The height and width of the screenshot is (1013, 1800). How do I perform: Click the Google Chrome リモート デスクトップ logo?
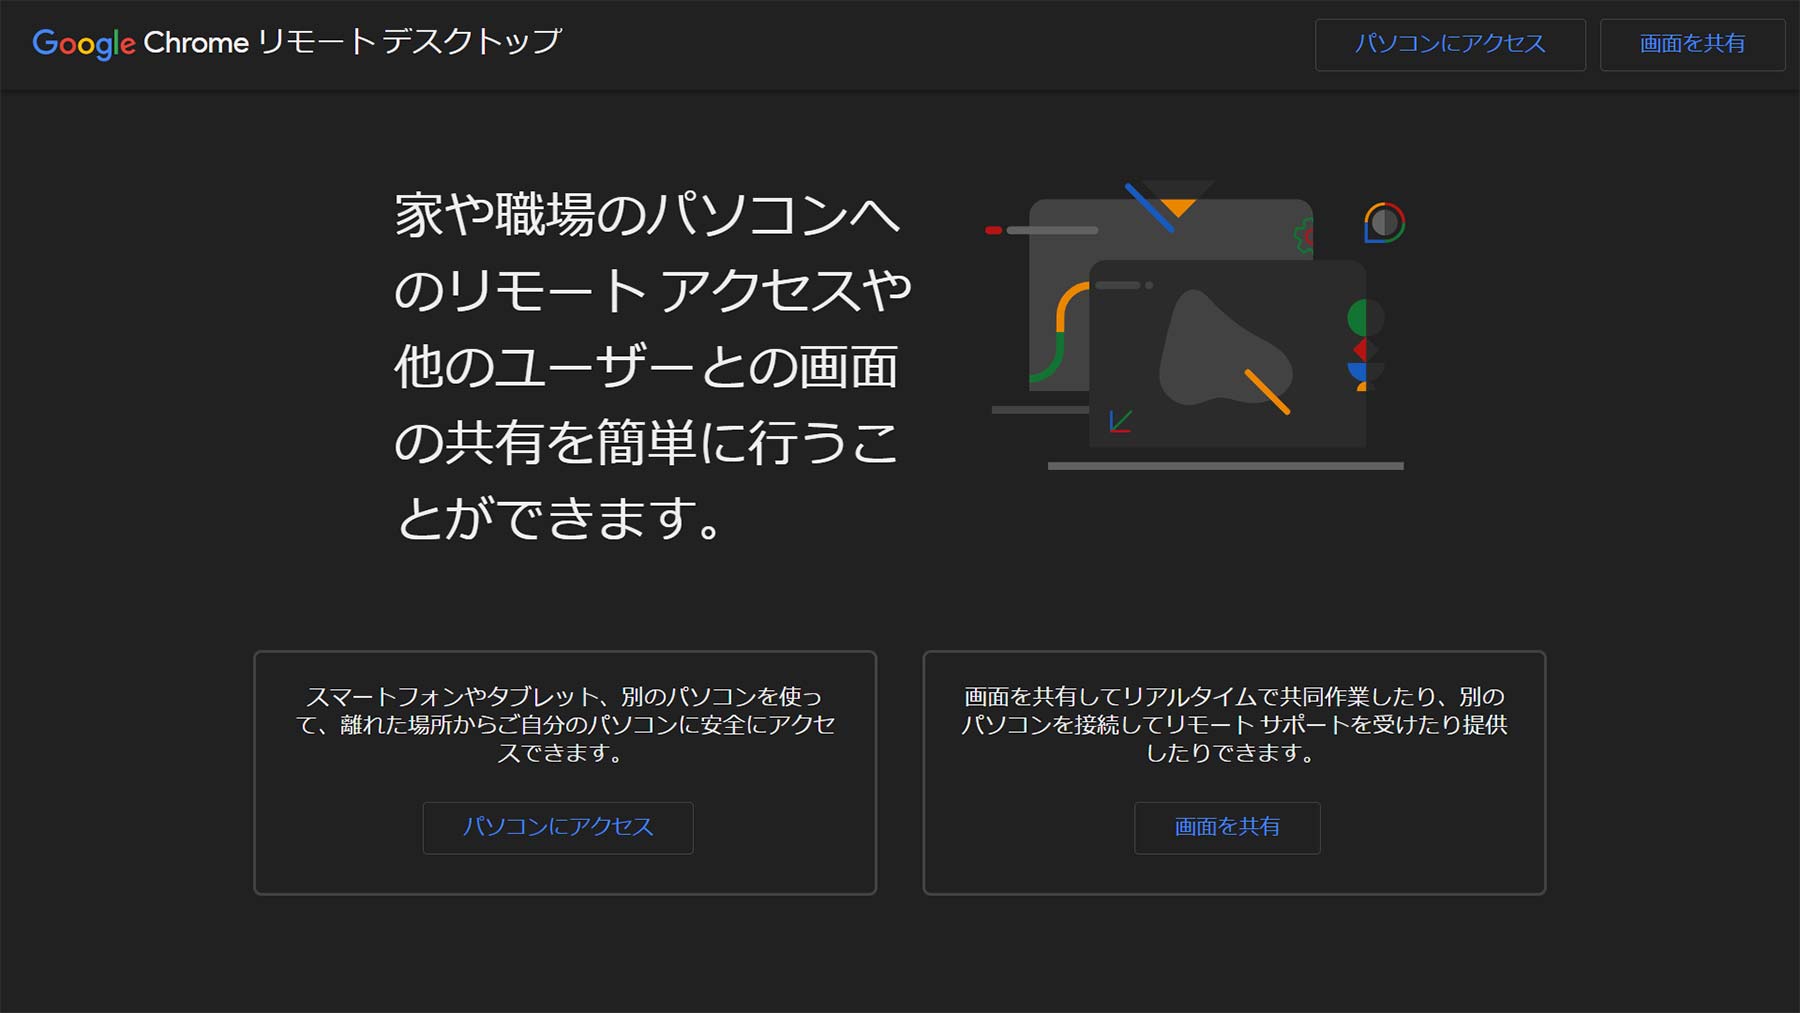coord(297,42)
